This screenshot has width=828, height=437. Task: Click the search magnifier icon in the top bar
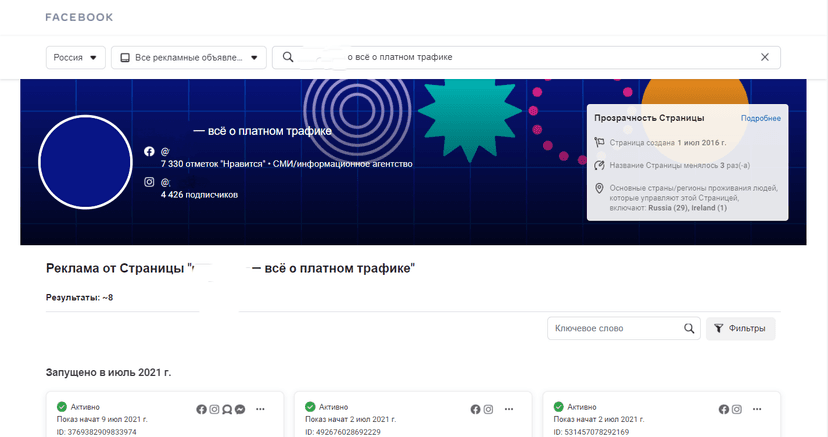pos(288,57)
